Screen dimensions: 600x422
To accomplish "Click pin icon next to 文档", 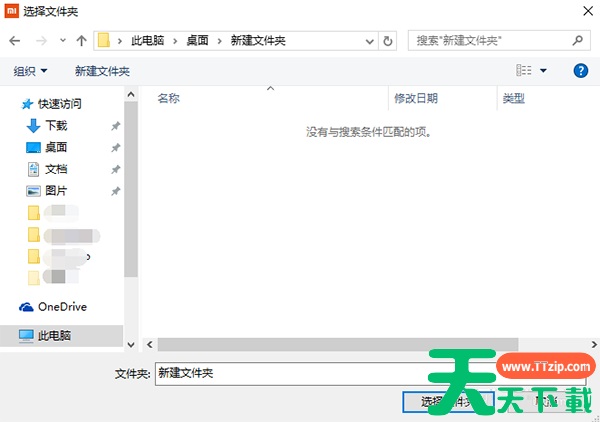I will point(116,169).
